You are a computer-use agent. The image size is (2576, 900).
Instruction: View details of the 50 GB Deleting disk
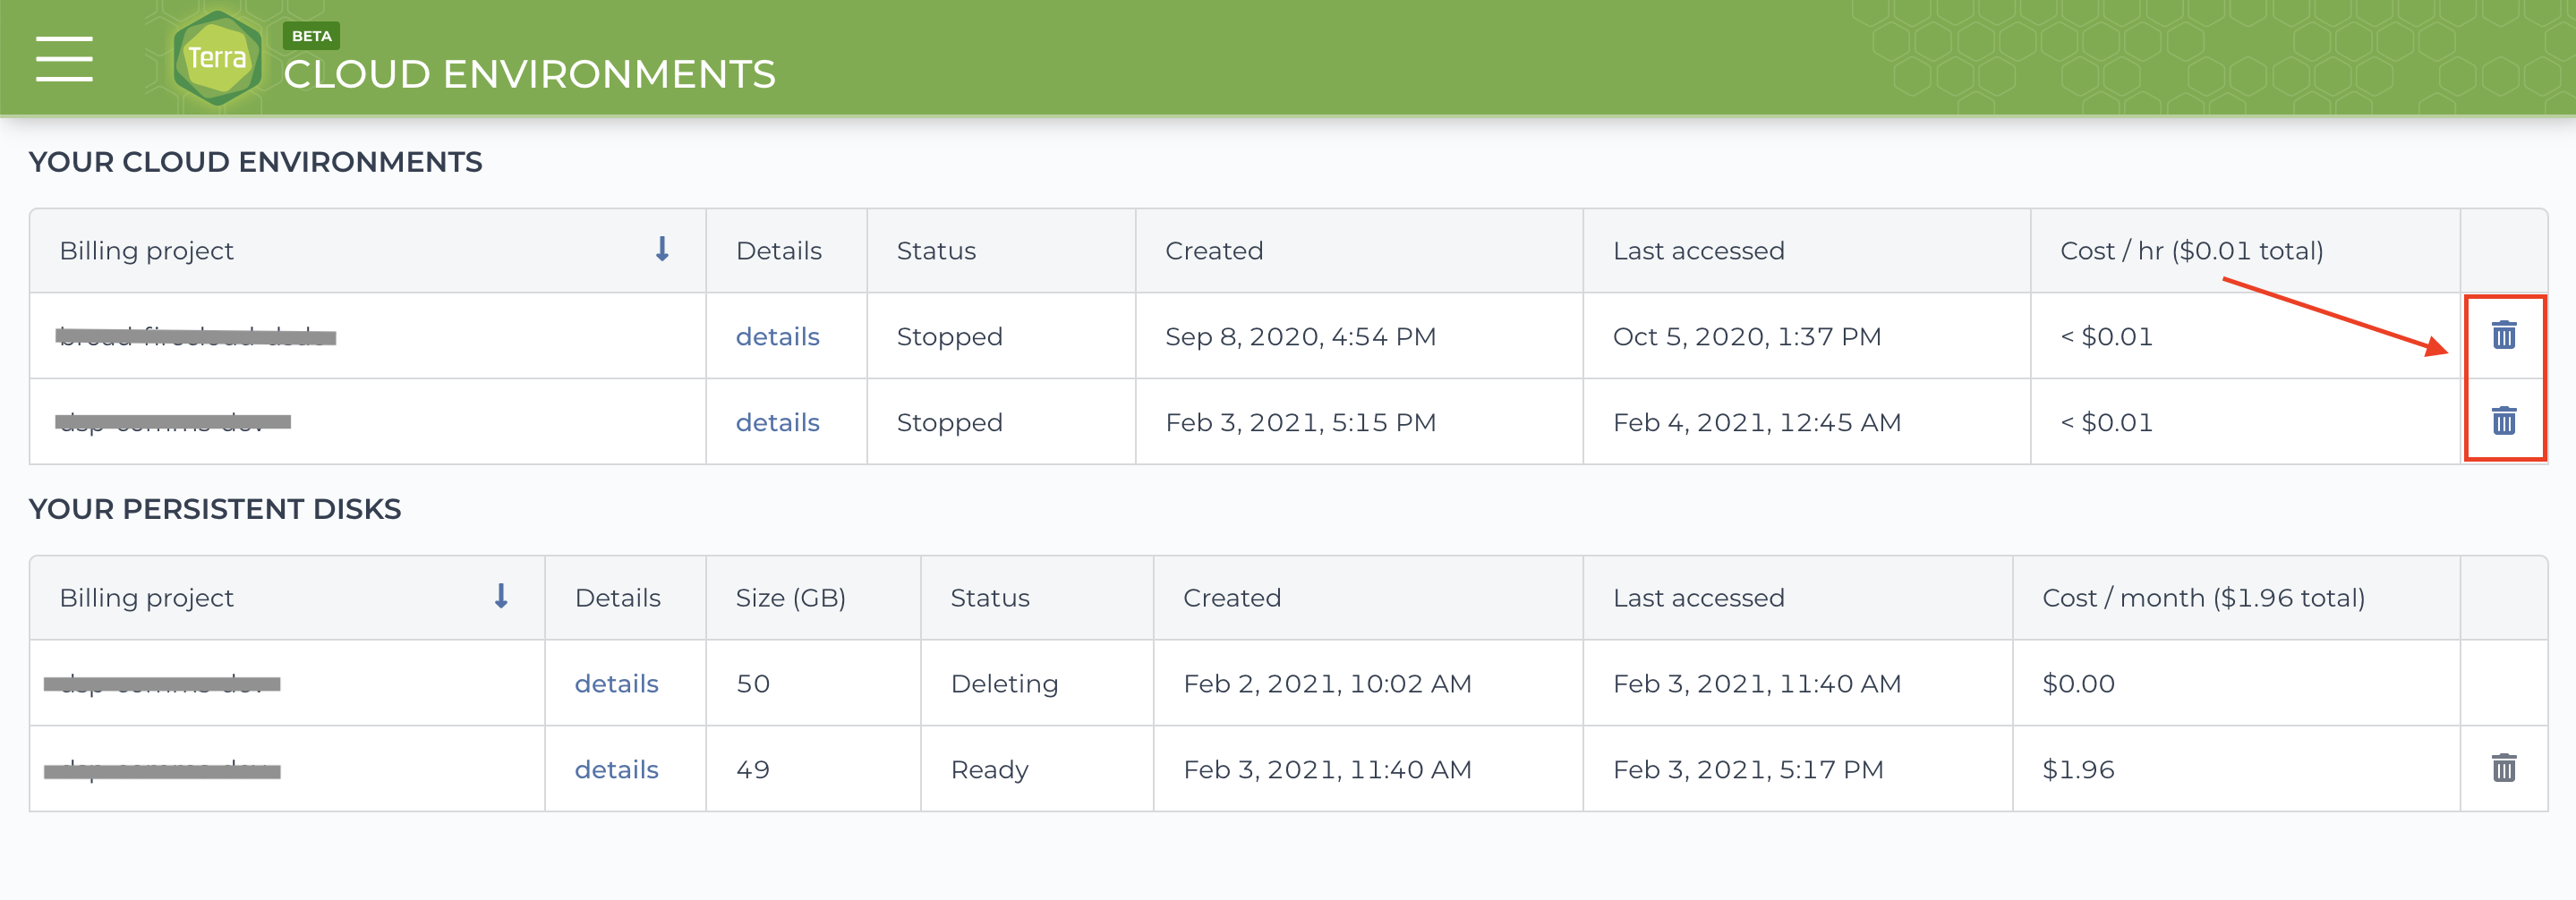point(616,684)
